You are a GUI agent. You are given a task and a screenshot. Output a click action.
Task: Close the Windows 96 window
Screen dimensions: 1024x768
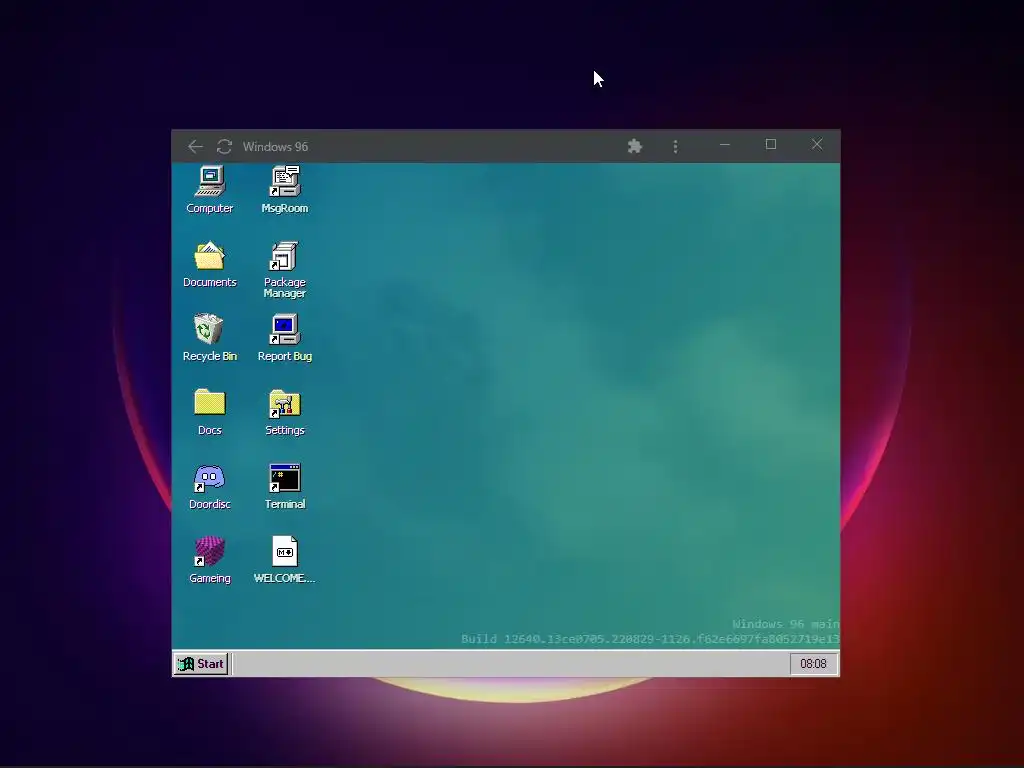pyautogui.click(x=817, y=144)
